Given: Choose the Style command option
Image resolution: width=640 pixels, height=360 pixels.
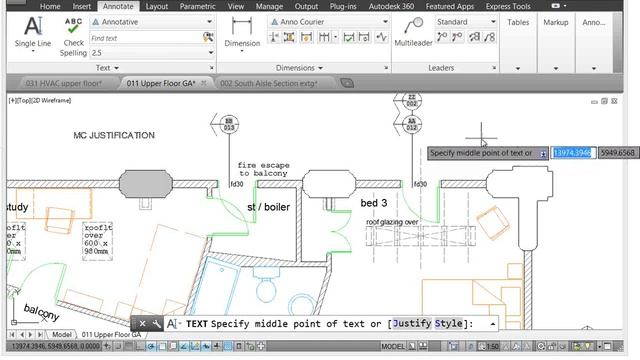Looking at the screenshot, I should click(449, 324).
